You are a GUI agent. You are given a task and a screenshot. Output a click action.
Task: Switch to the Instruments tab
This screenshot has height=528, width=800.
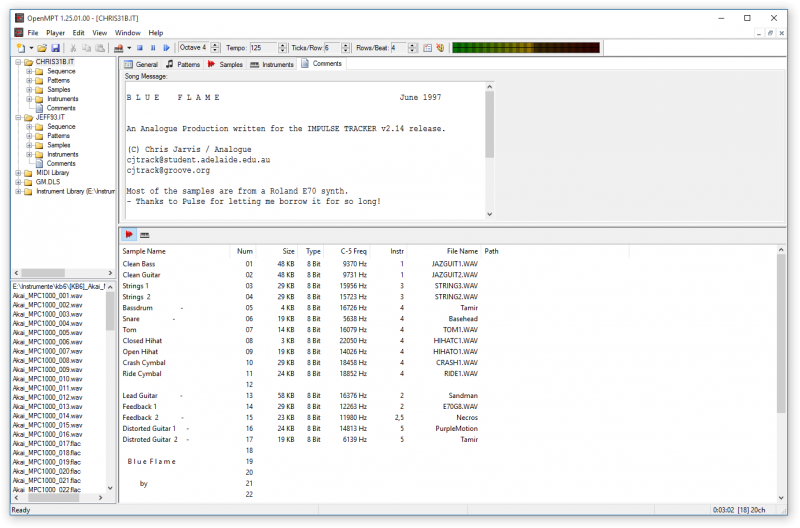click(272, 64)
